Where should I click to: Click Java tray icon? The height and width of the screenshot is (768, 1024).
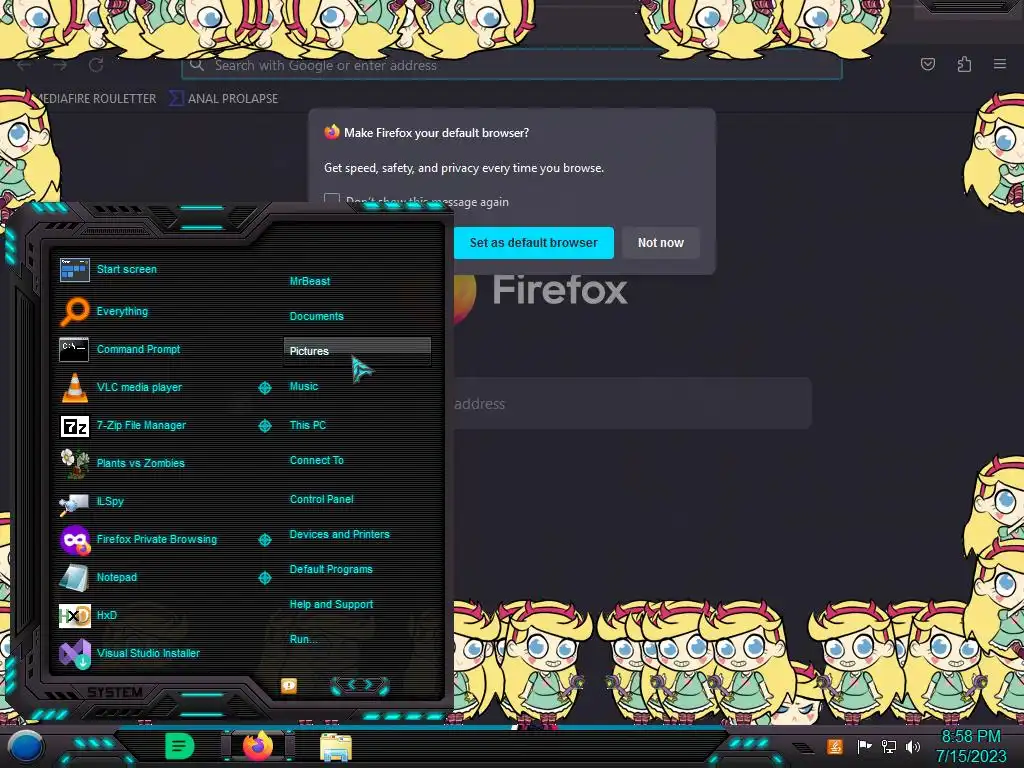click(x=835, y=746)
